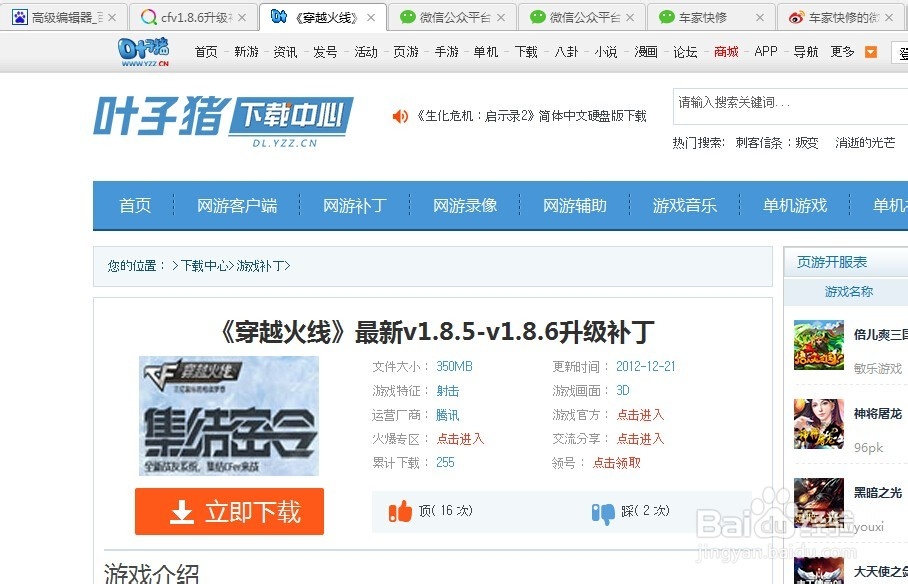Click 射击 game feature link
Viewport: 908px width, 584px height.
pyautogui.click(x=448, y=391)
